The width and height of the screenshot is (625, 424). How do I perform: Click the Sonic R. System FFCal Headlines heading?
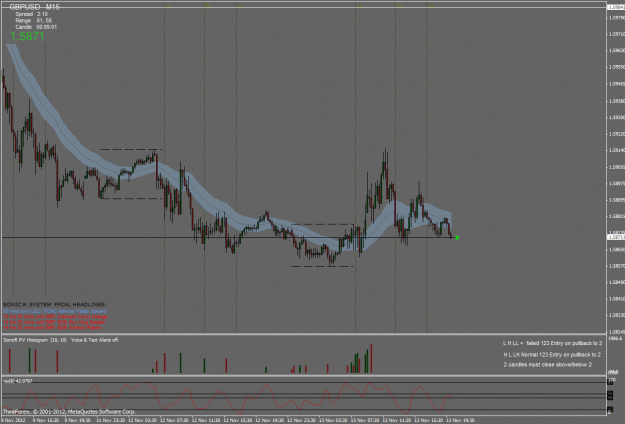pyautogui.click(x=55, y=305)
